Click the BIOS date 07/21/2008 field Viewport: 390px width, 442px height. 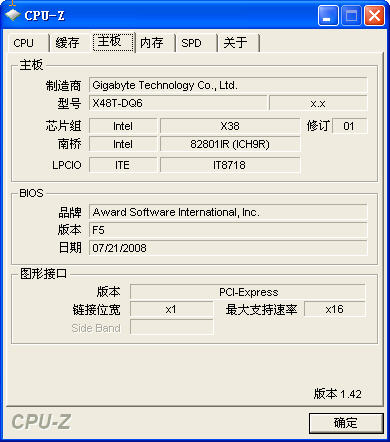coord(228,248)
